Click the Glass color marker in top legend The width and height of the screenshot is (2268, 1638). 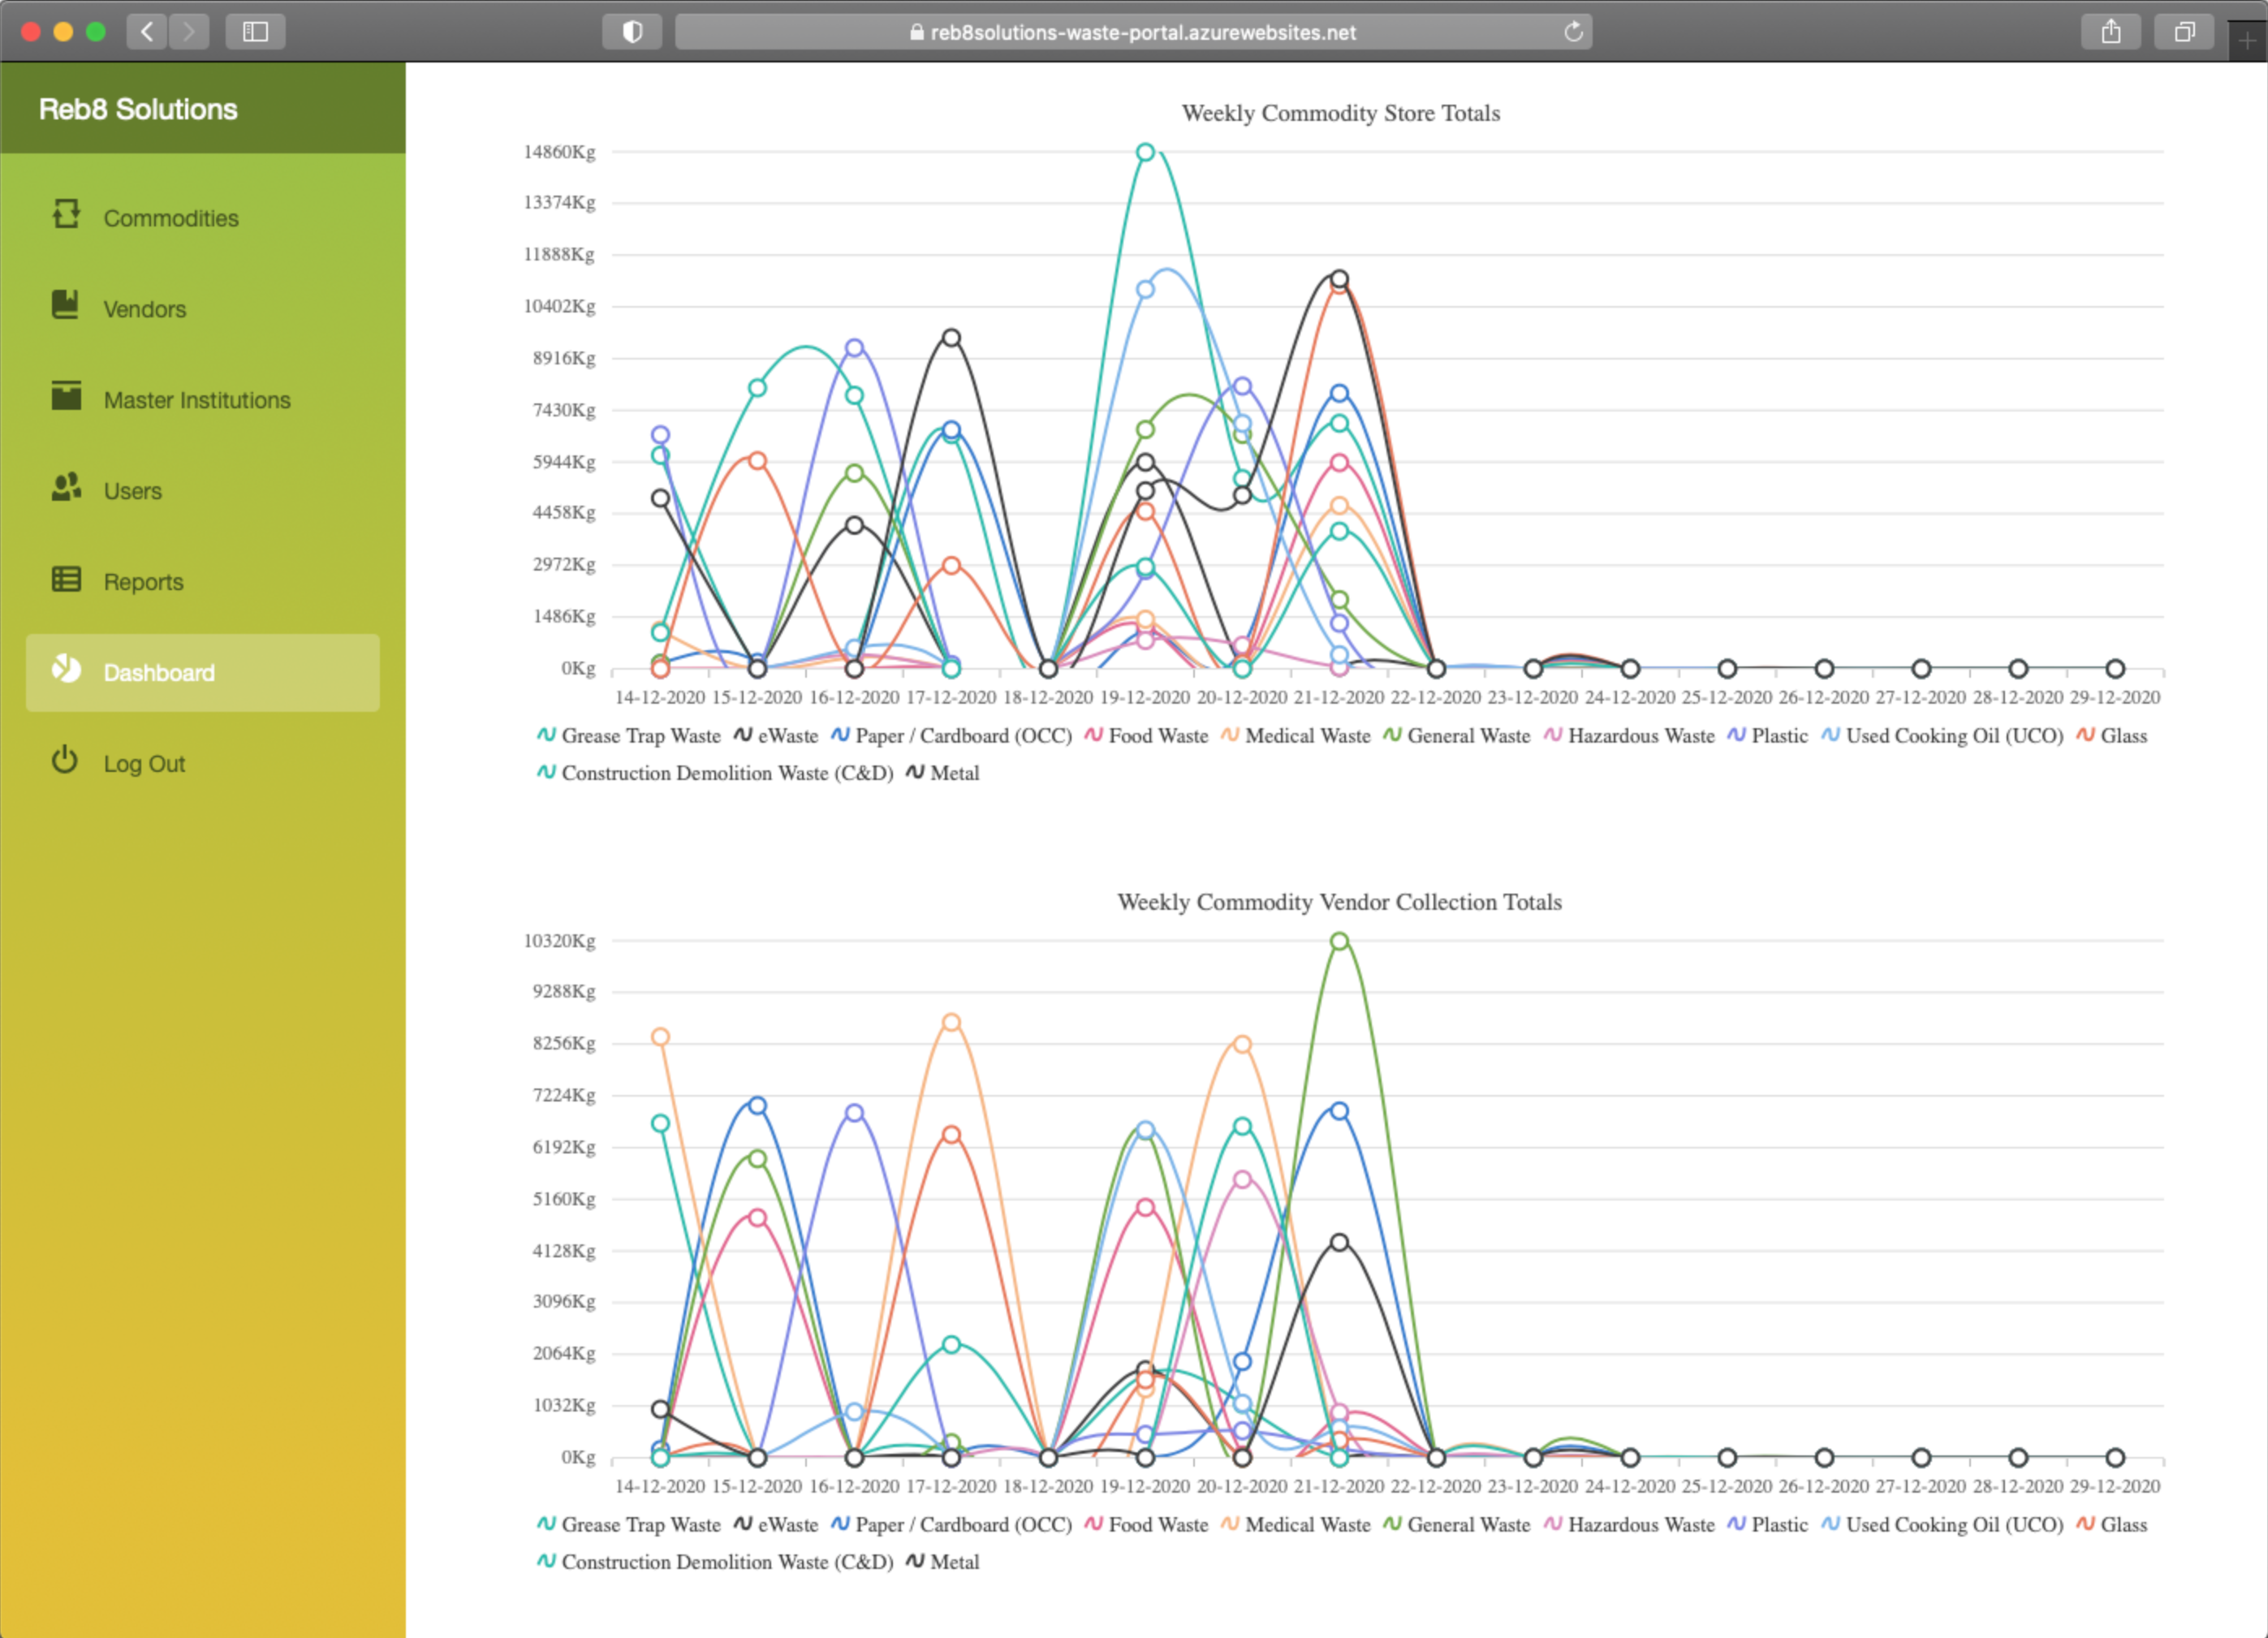2085,736
